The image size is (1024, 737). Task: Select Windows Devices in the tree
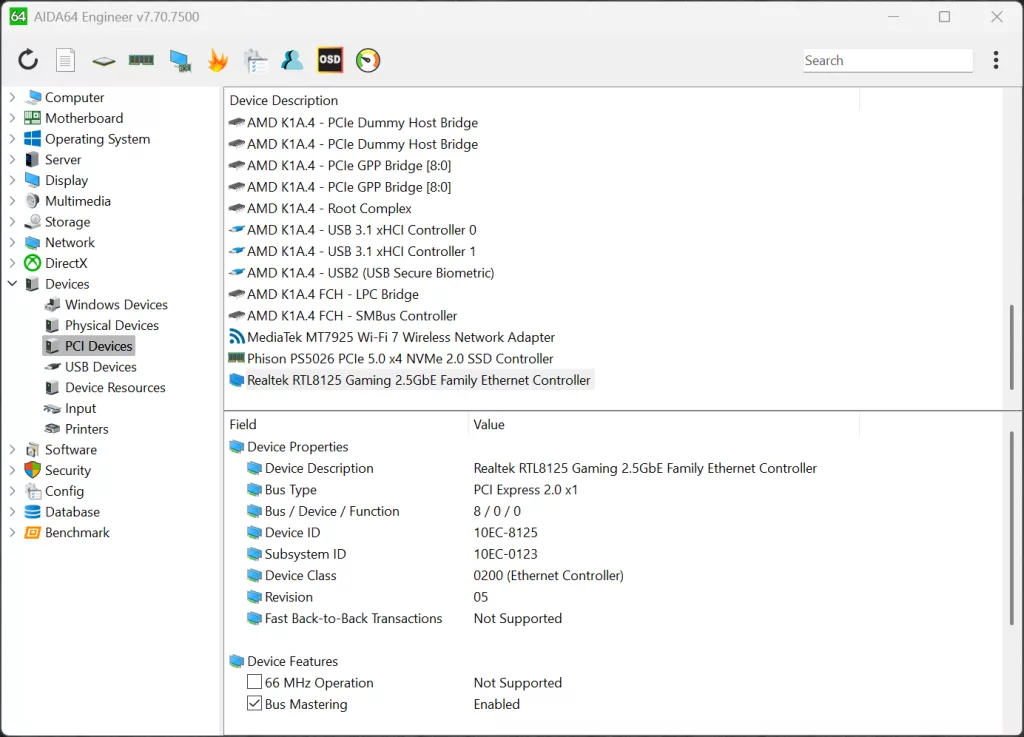coord(116,305)
